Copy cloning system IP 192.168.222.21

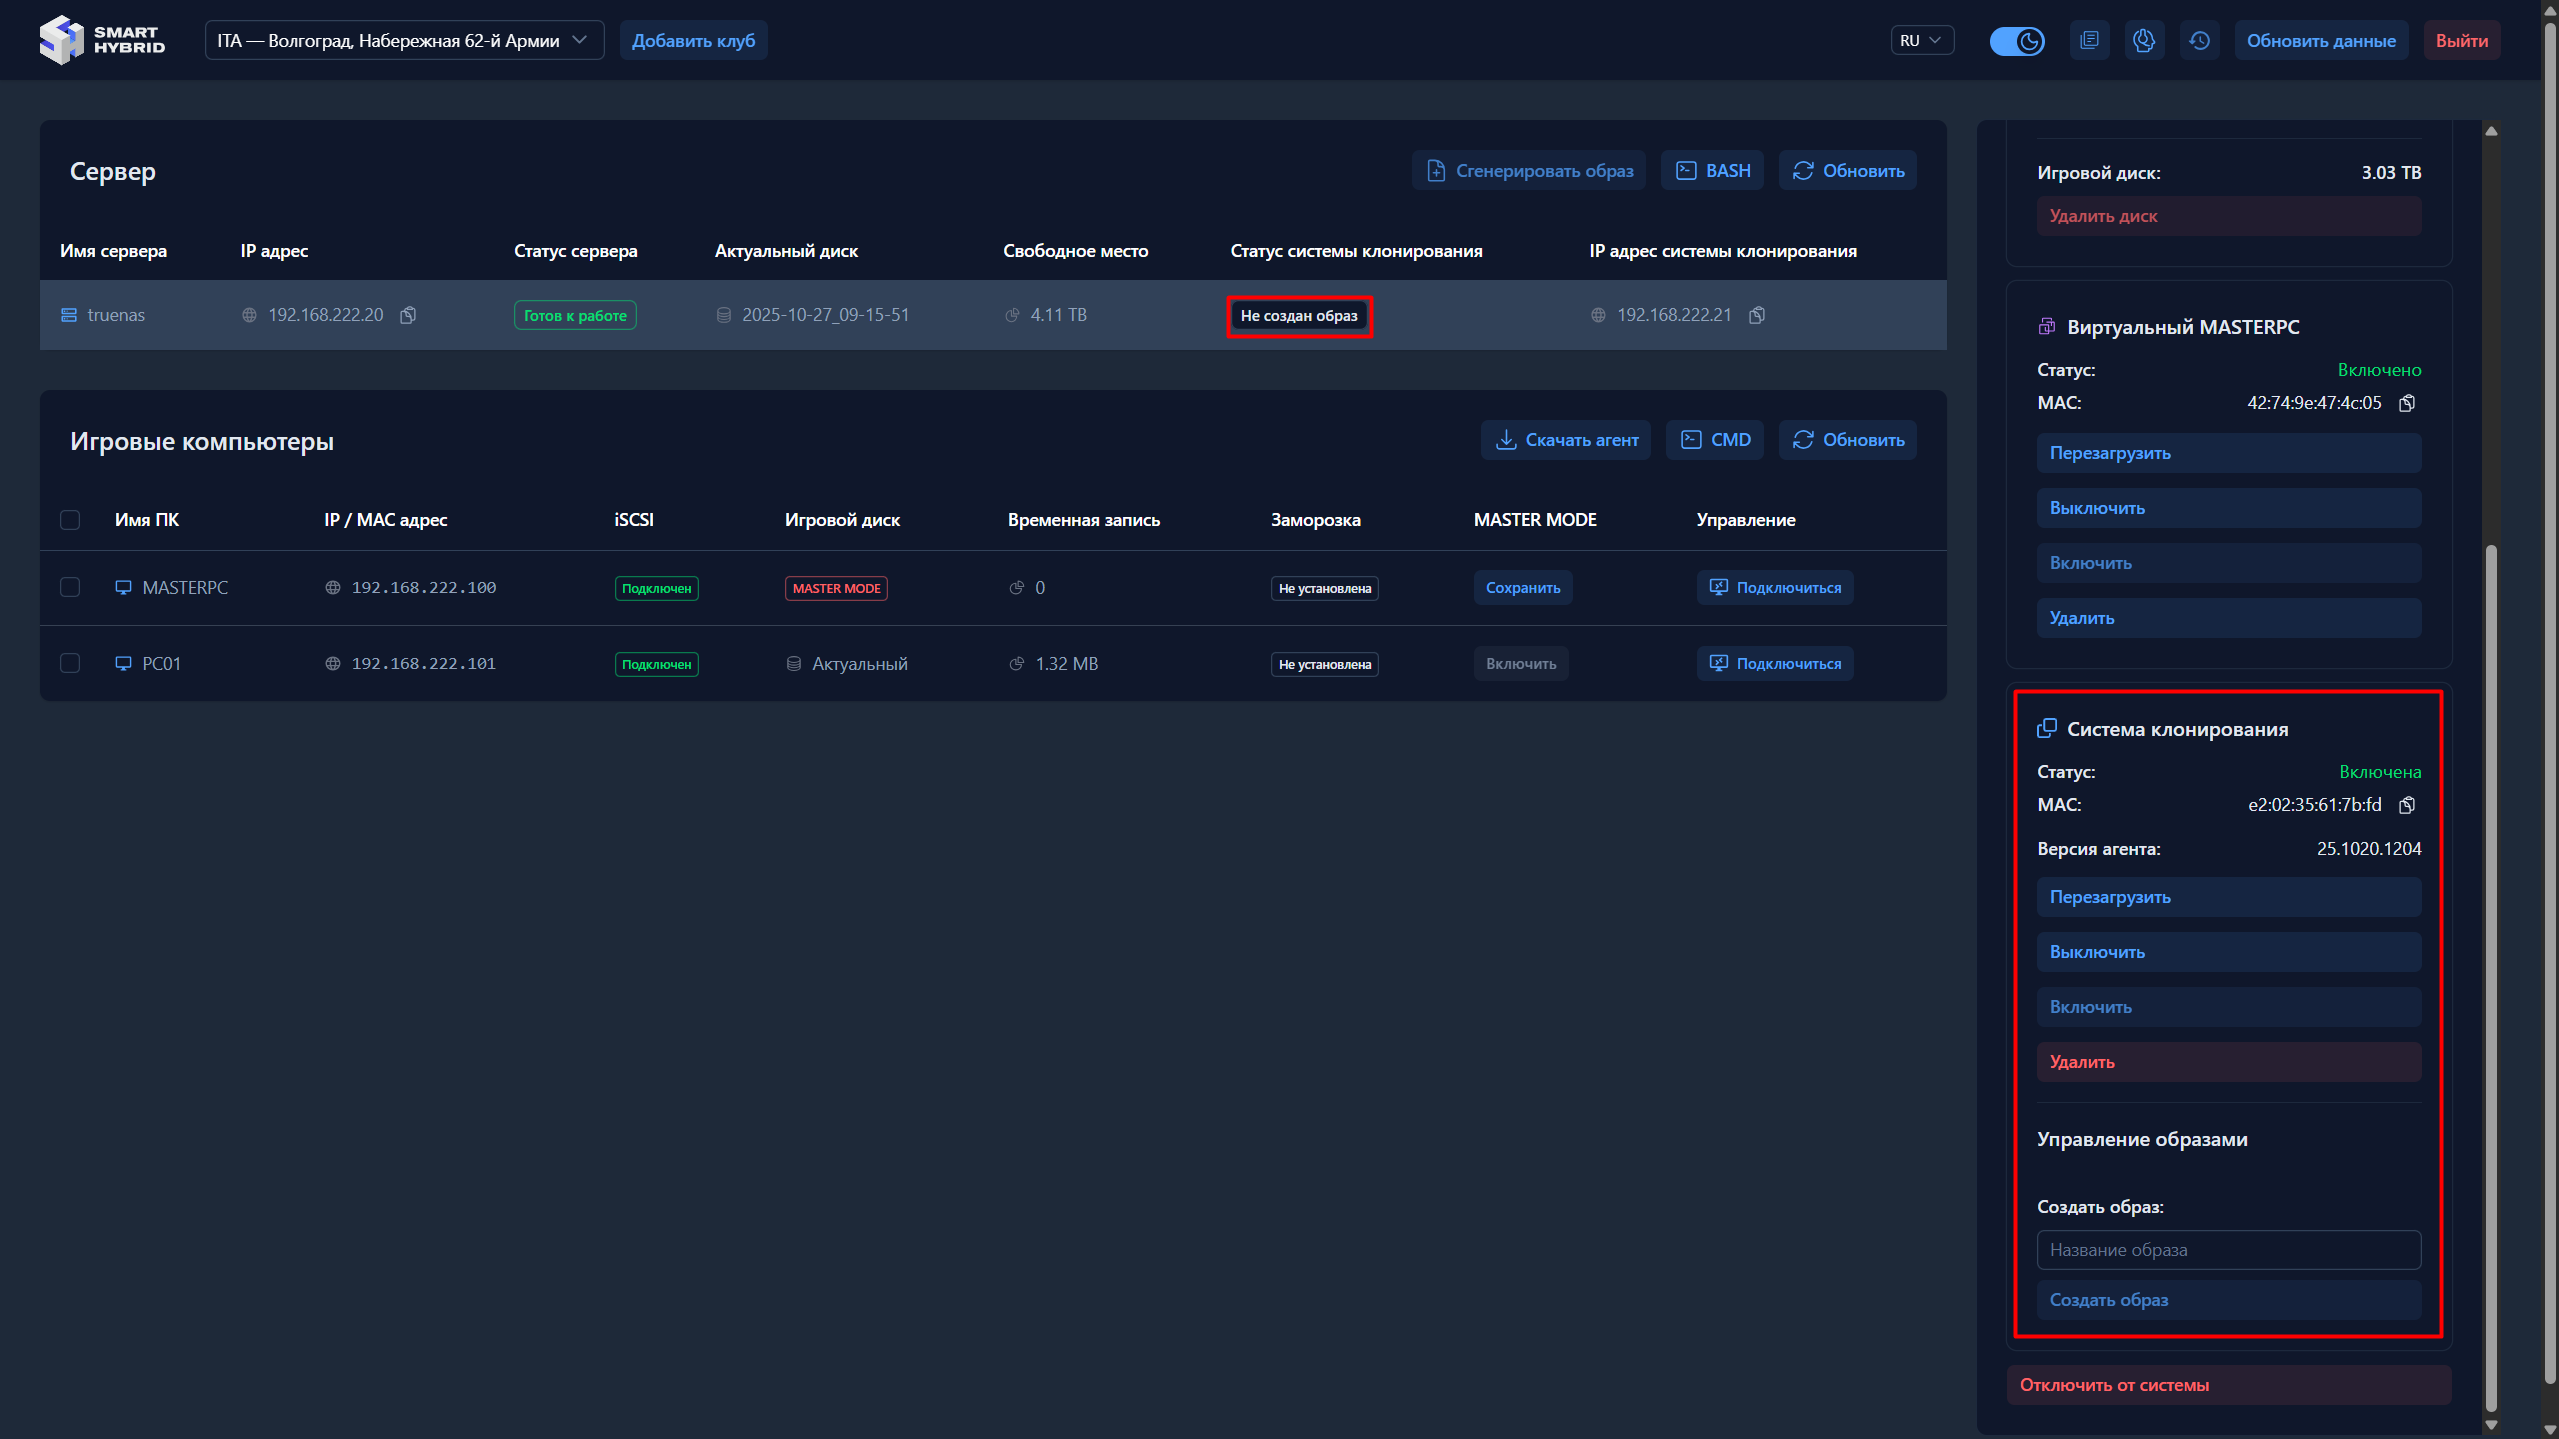(x=1757, y=315)
